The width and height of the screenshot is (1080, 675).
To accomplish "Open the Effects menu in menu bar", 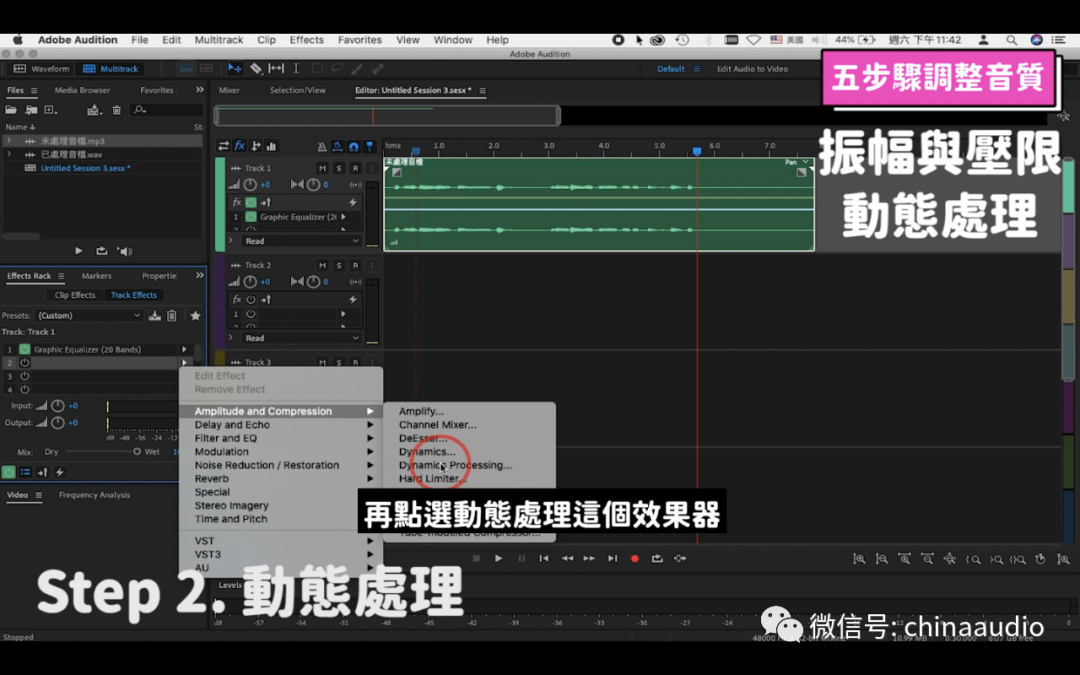I will [307, 40].
